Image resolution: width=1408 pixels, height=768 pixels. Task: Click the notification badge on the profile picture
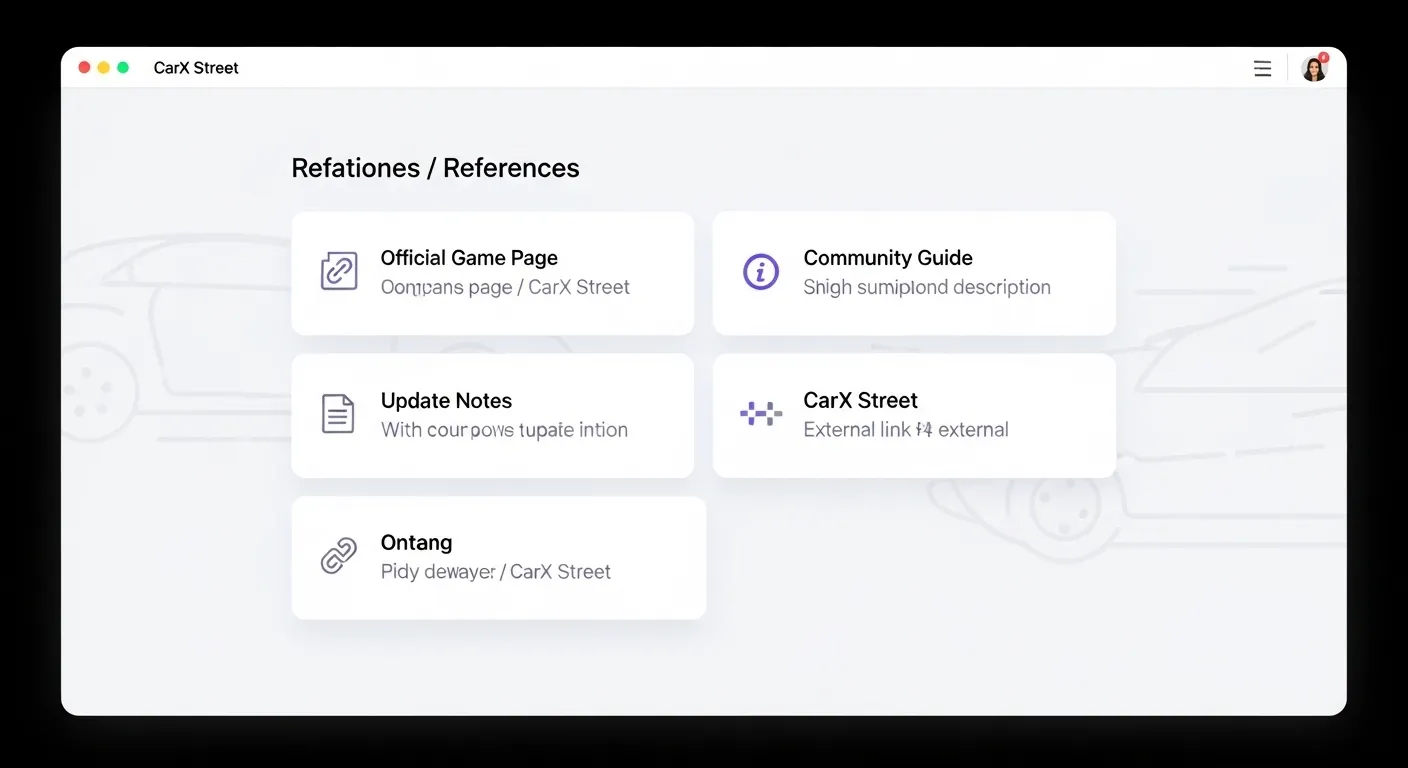(1323, 57)
